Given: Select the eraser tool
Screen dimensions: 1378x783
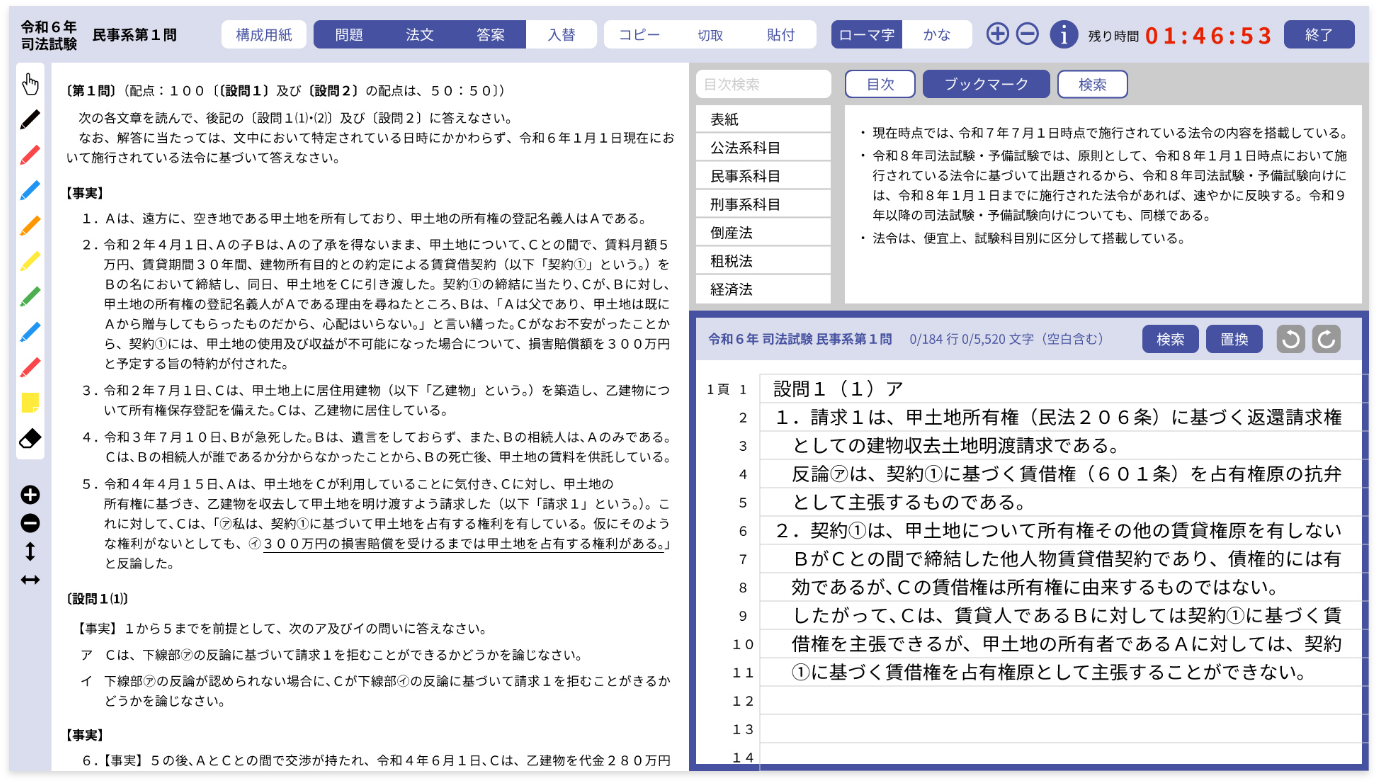Looking at the screenshot, I should click(30, 438).
